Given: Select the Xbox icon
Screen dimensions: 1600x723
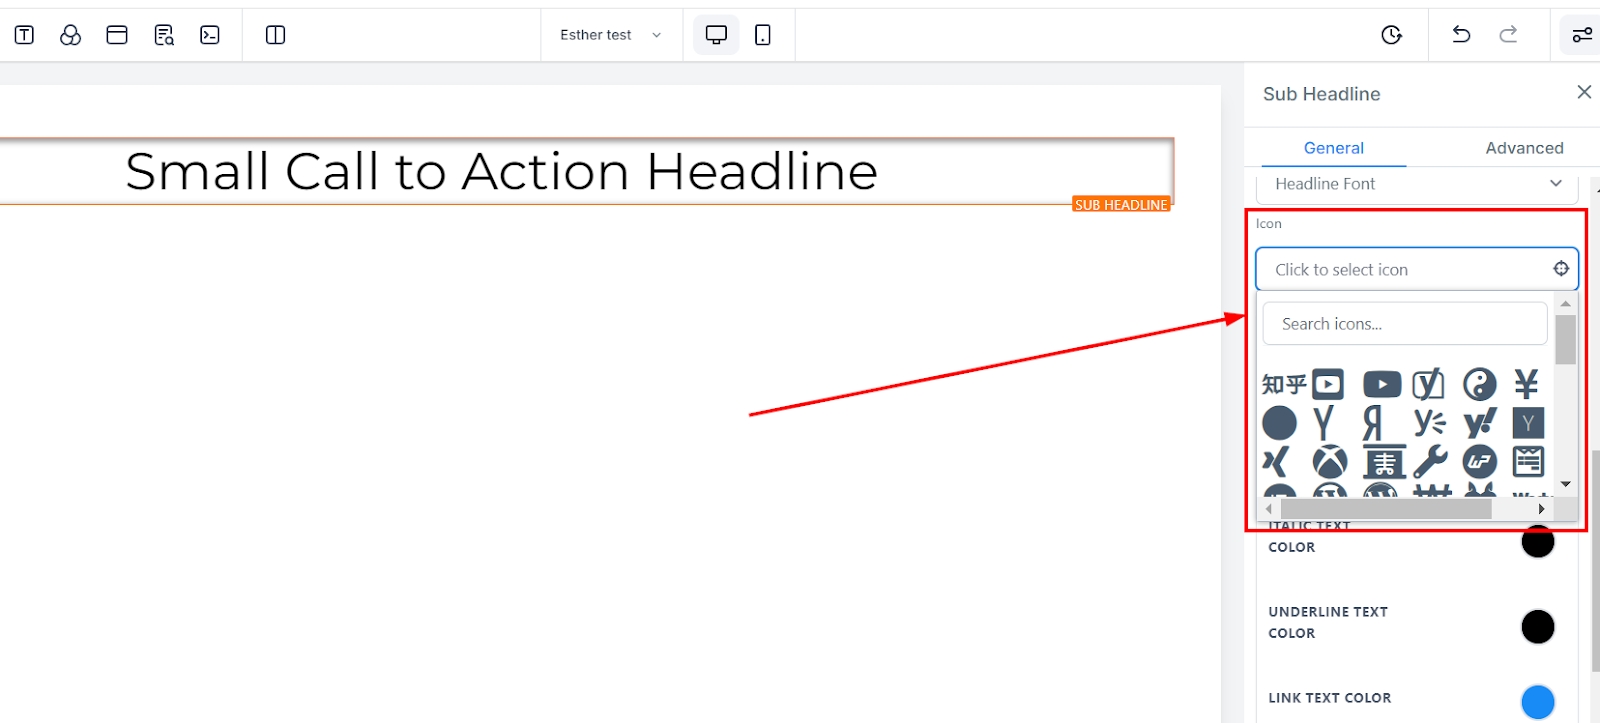Looking at the screenshot, I should pyautogui.click(x=1330, y=462).
